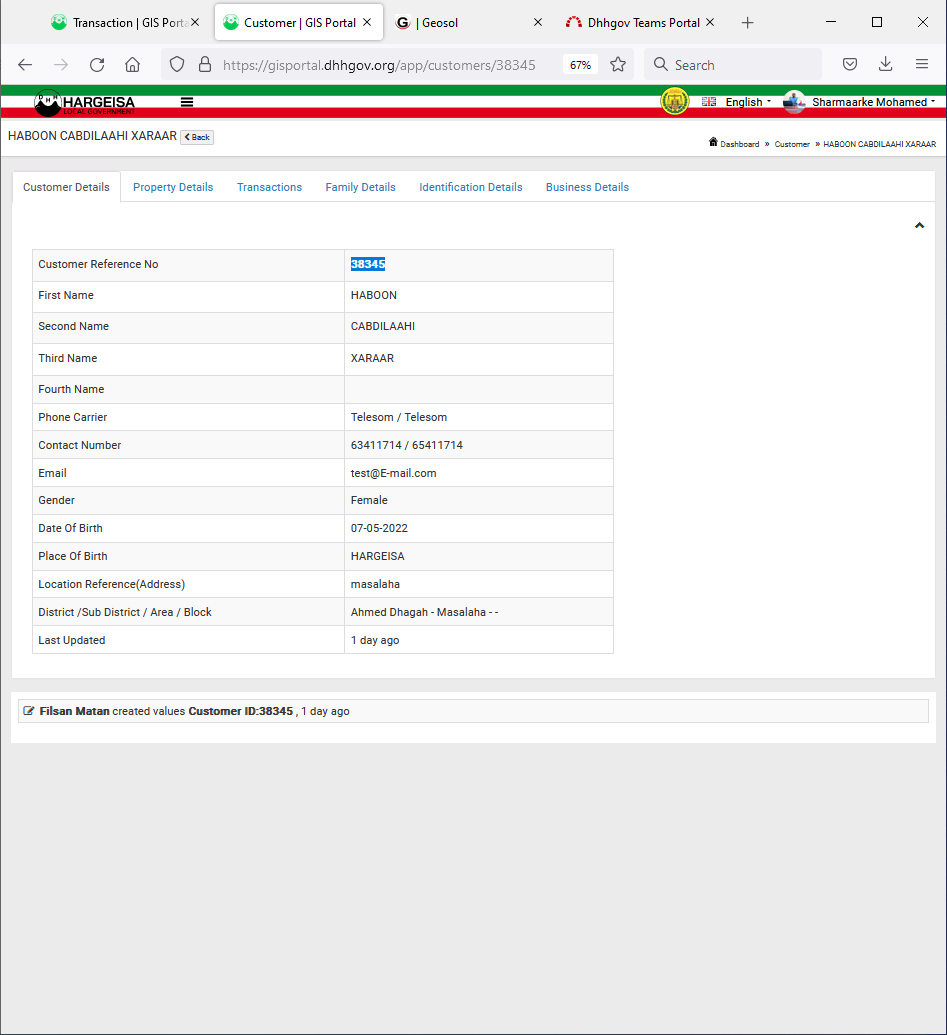Click highlighted reference number 38345
The height and width of the screenshot is (1035, 947).
click(368, 264)
